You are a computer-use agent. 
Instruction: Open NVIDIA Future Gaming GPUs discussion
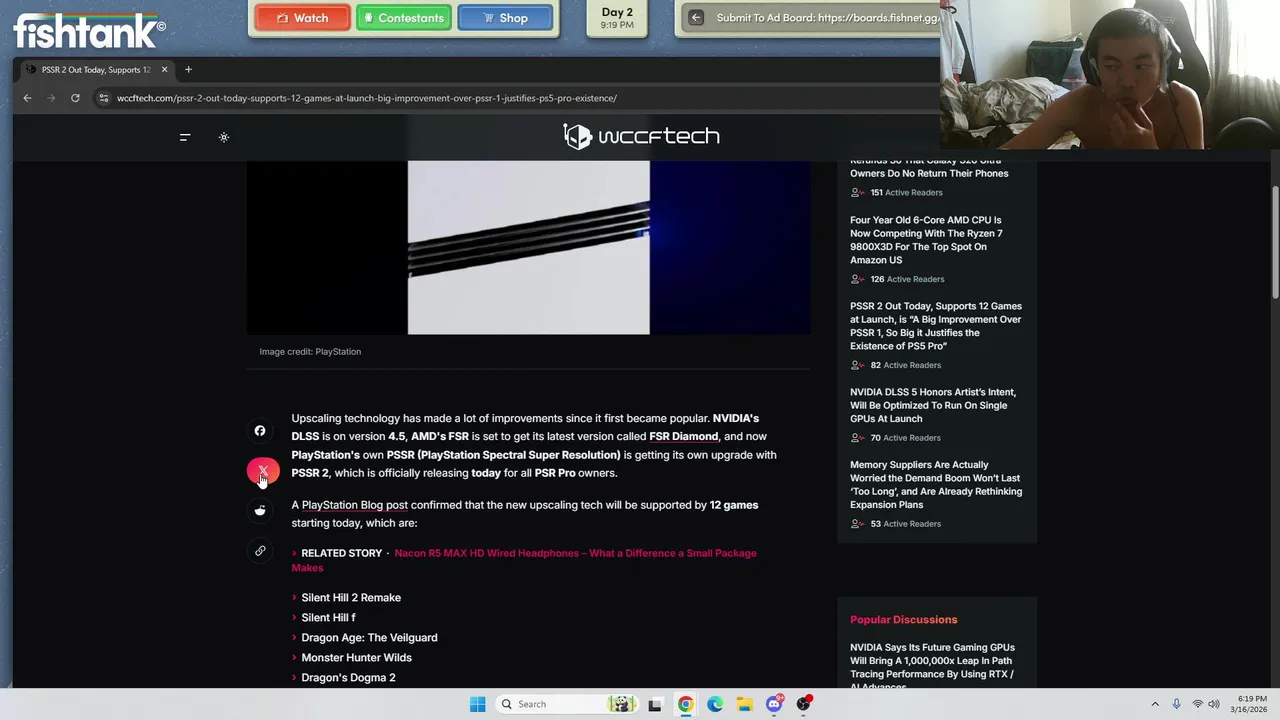click(932, 665)
